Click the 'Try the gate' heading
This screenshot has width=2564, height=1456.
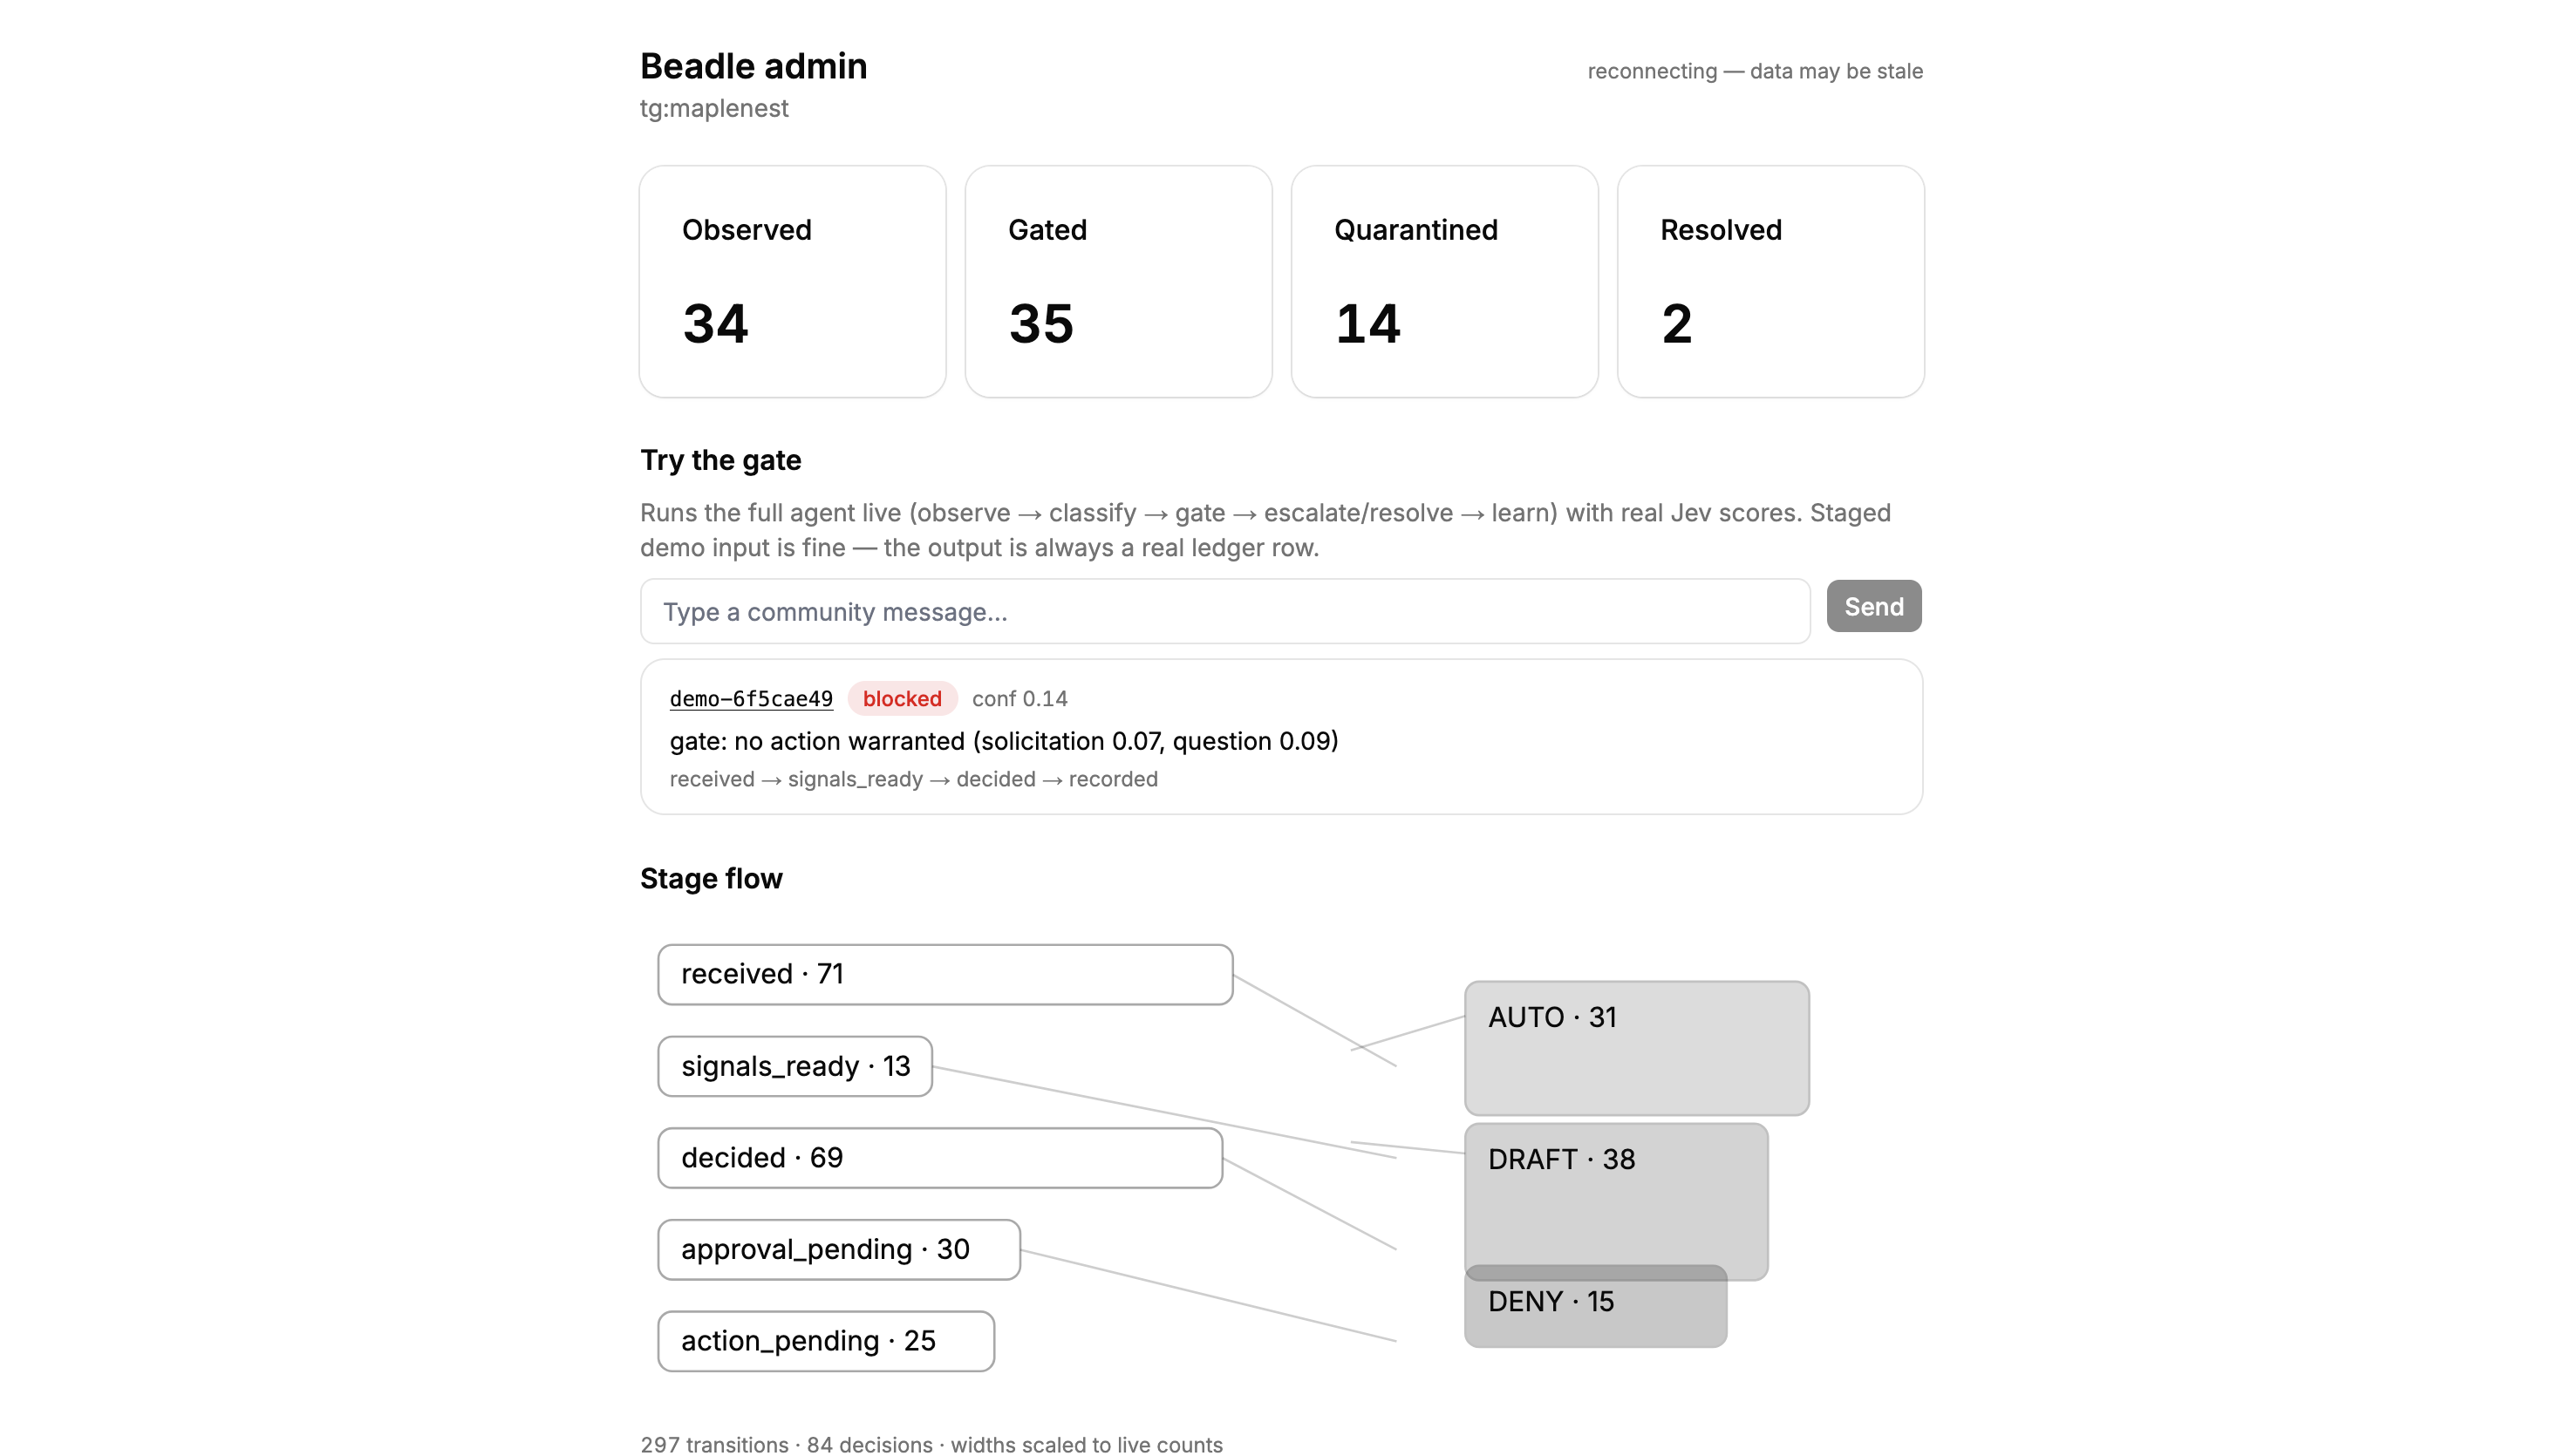tap(721, 460)
